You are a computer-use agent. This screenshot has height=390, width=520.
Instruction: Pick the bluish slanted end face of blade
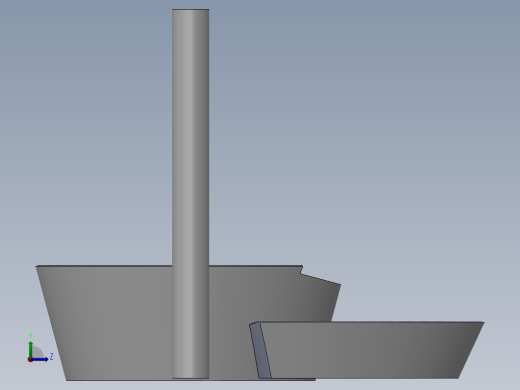tap(260, 351)
